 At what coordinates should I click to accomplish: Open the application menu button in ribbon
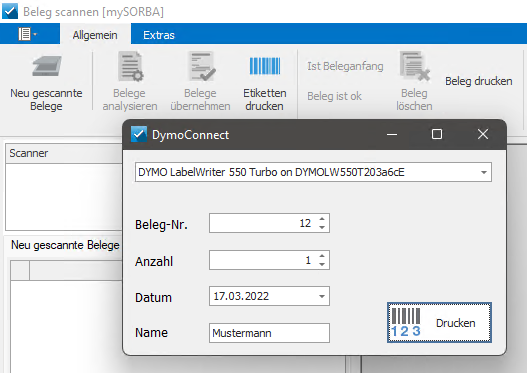click(x=28, y=34)
